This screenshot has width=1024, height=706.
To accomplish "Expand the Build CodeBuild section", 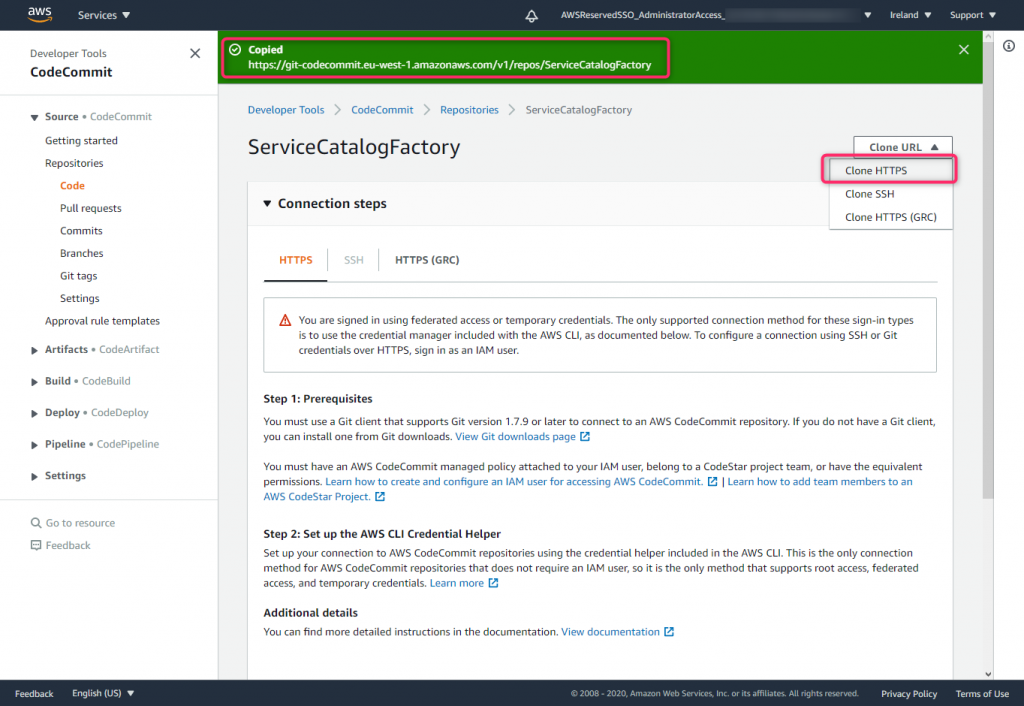I will [34, 382].
